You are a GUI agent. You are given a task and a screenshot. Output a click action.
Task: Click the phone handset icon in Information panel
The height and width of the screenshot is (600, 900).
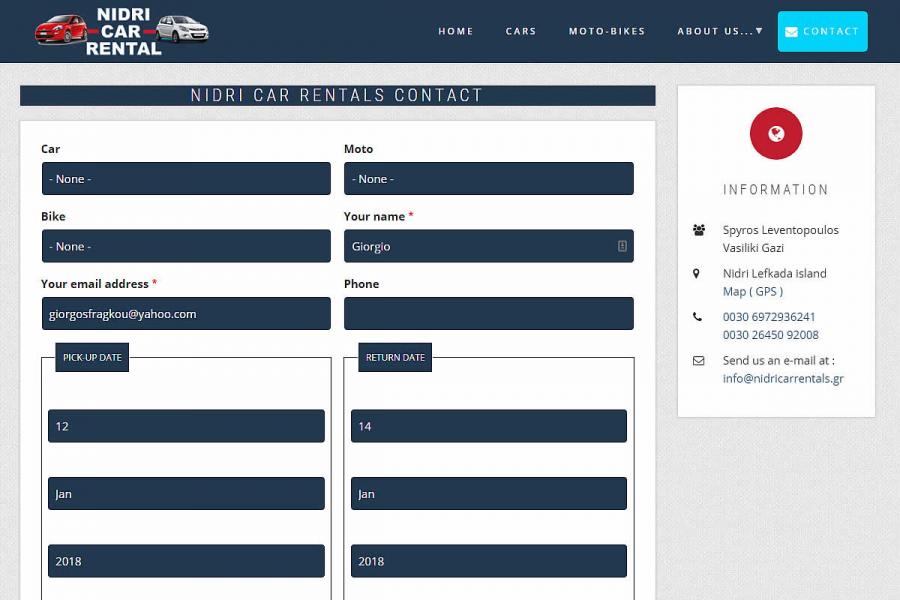[x=697, y=316]
